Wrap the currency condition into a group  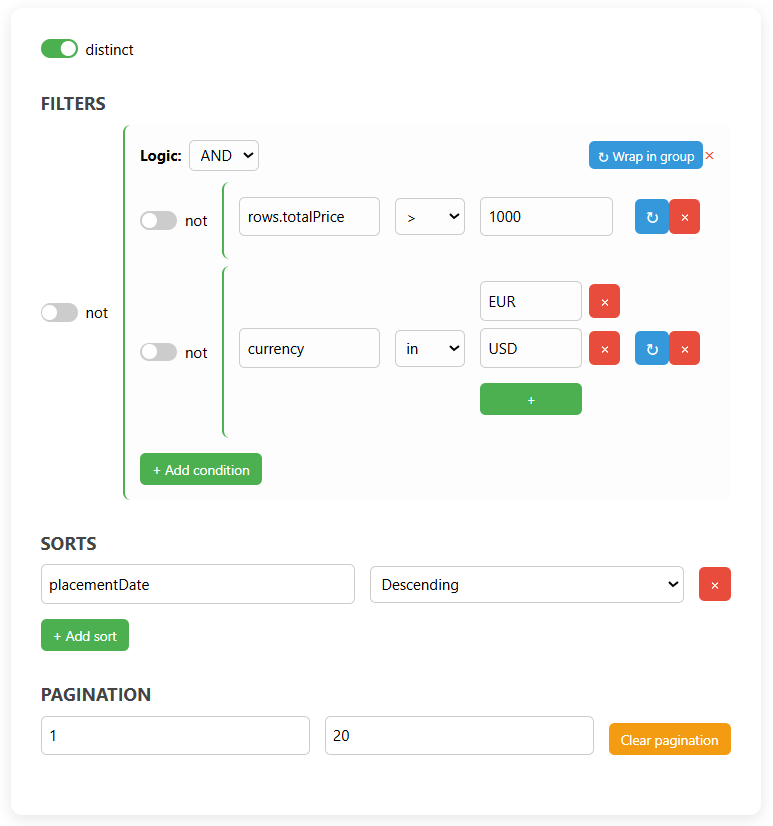click(x=651, y=348)
